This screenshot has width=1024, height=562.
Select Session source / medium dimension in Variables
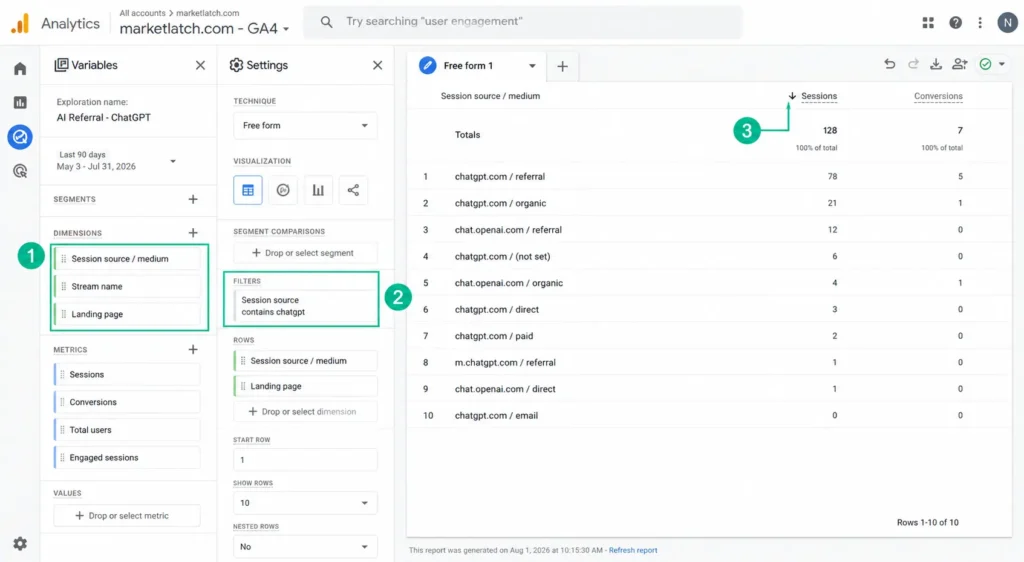coord(127,259)
